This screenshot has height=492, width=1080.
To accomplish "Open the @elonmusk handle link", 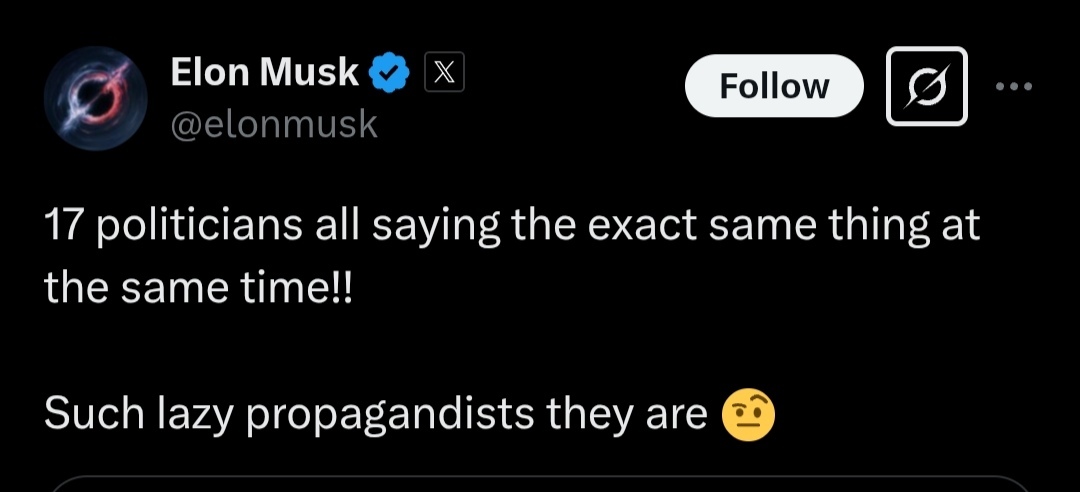I will point(273,125).
